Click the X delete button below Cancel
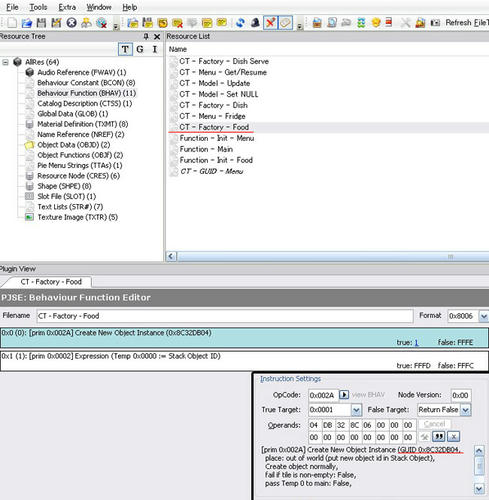The image size is (489, 500). pos(453,436)
